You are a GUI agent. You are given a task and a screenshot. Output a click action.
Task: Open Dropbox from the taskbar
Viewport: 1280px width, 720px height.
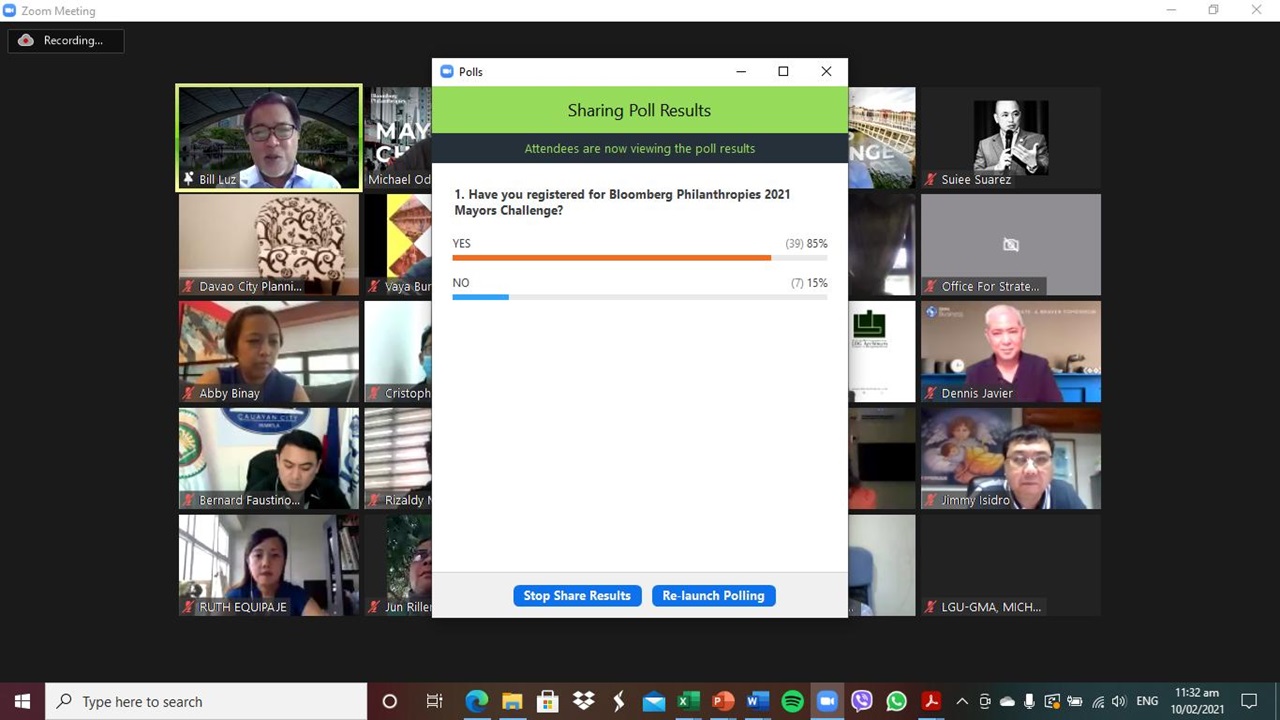[583, 702]
